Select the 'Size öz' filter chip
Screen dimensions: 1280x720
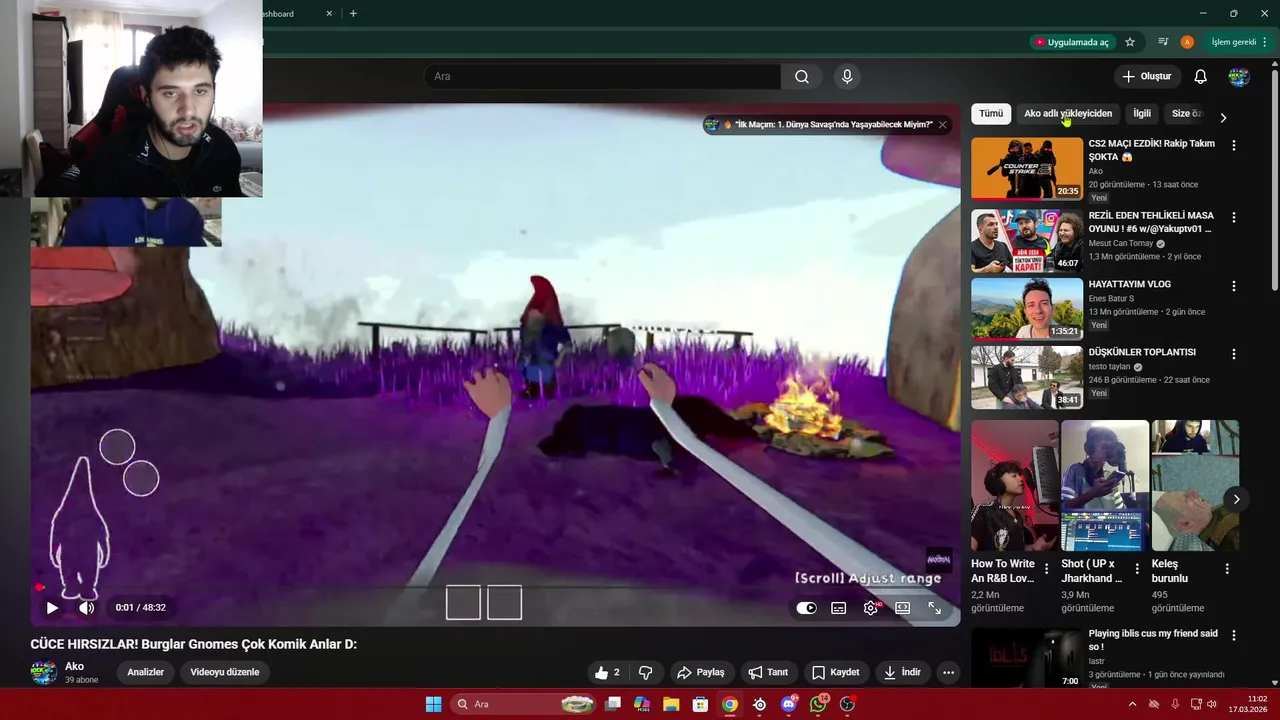[x=1186, y=113]
